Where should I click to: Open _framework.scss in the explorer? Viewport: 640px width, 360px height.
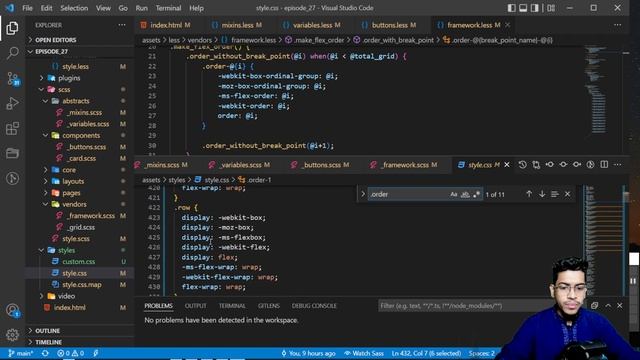coord(91,216)
